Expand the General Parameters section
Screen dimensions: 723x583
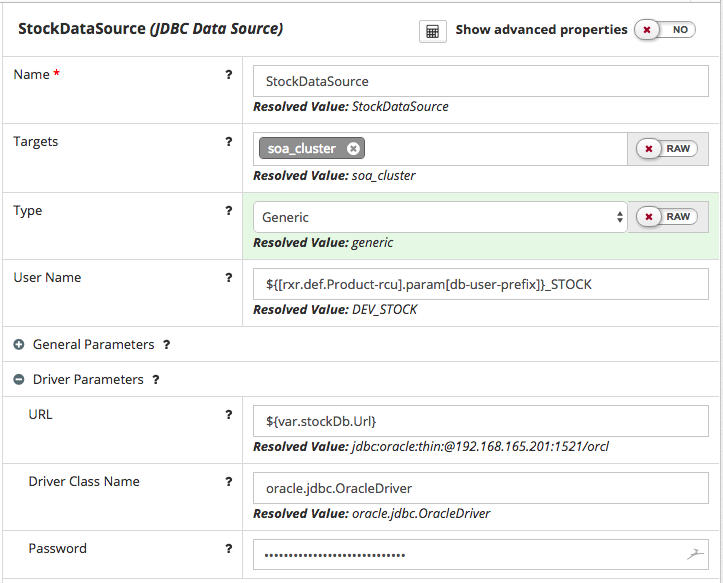coord(19,345)
